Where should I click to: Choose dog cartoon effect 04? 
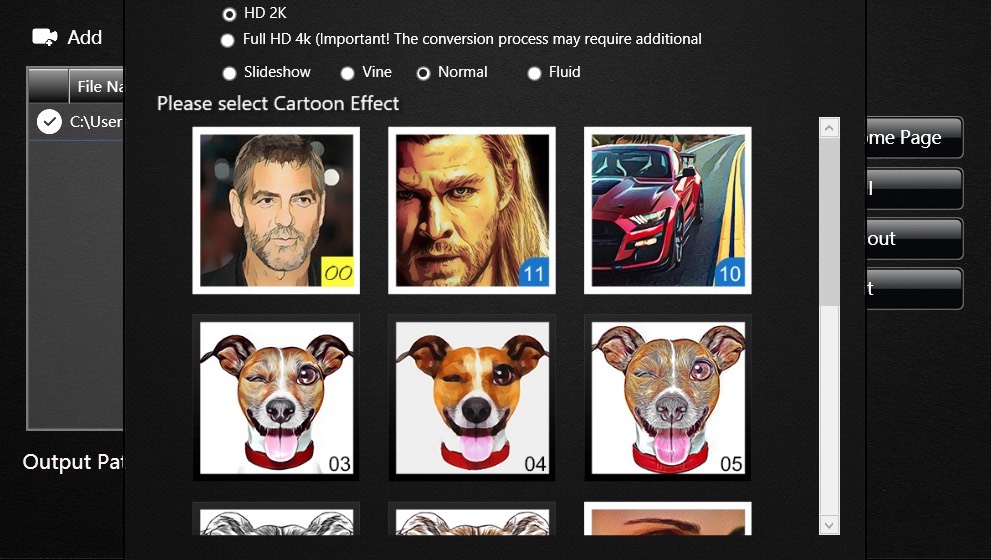(x=472, y=397)
